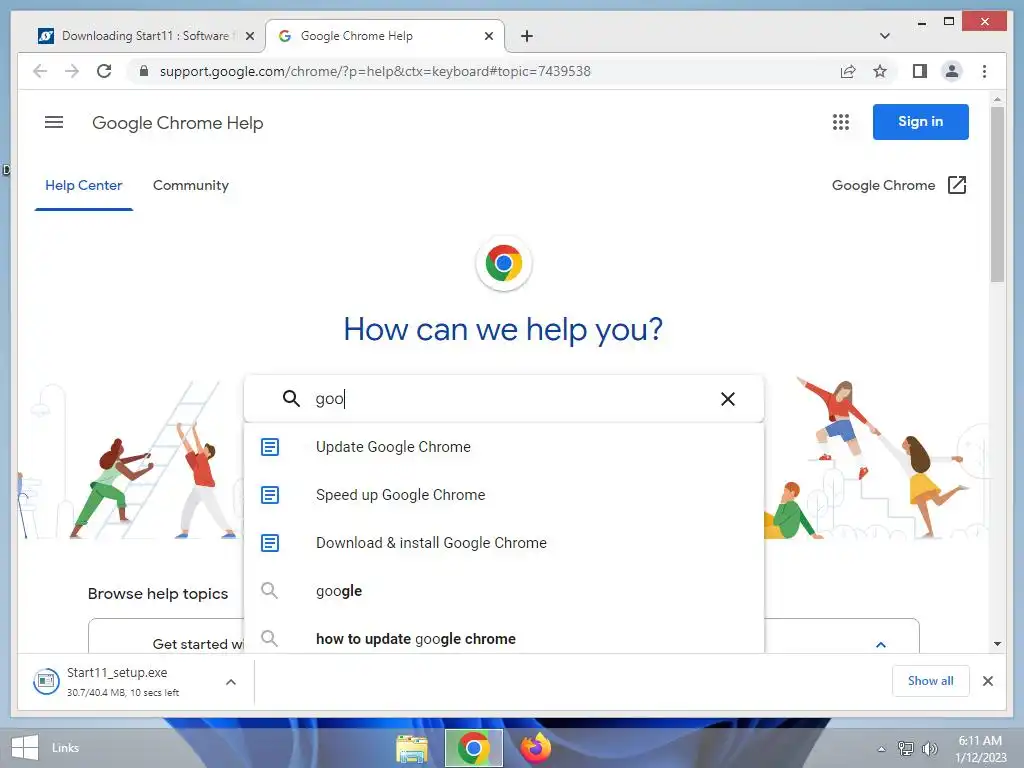
Task: Share this page icon
Action: [x=848, y=71]
